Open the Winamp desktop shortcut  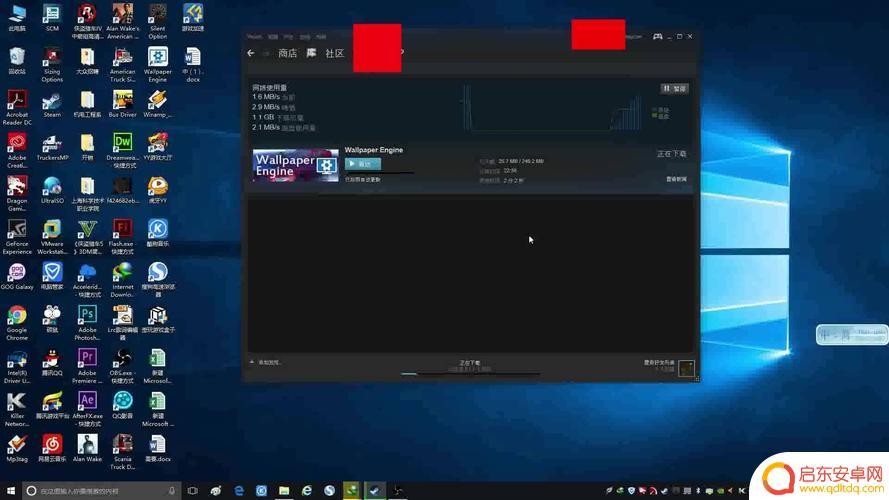[158, 104]
